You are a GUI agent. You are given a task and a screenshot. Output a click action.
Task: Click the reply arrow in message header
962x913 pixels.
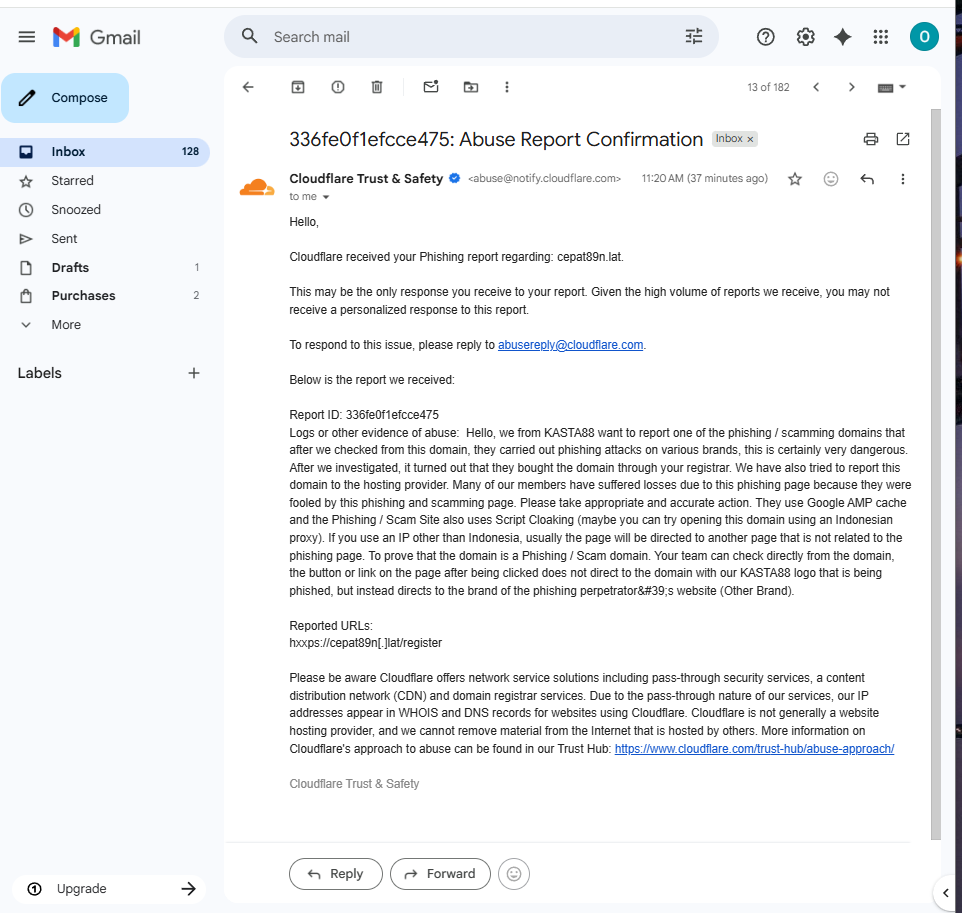point(867,179)
